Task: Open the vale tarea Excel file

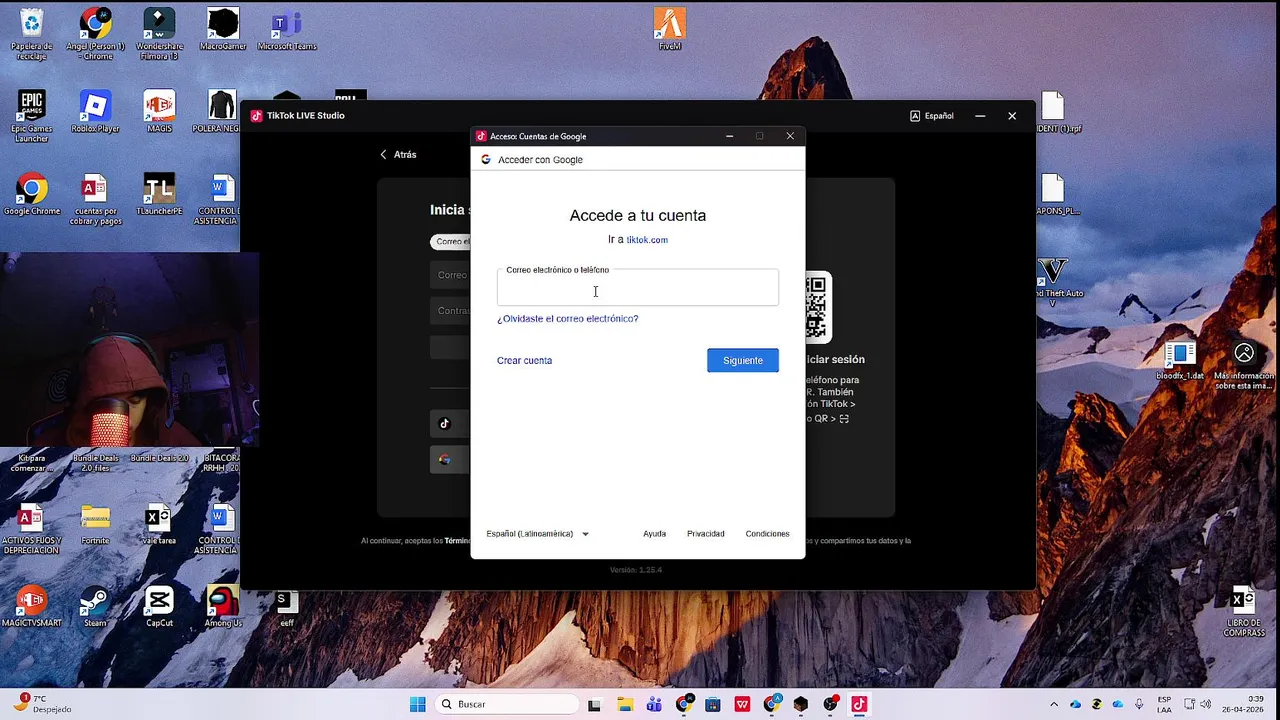Action: click(159, 525)
